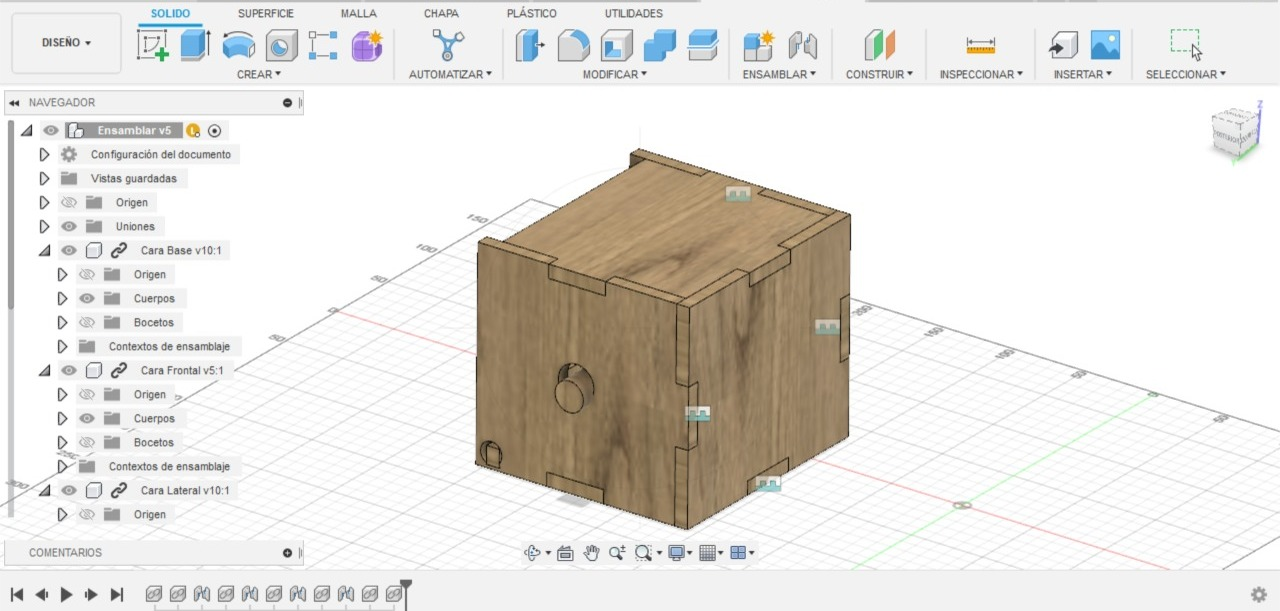Collapse the Cara Base v10:1 node
This screenshot has height=611, width=1280.
click(44, 250)
